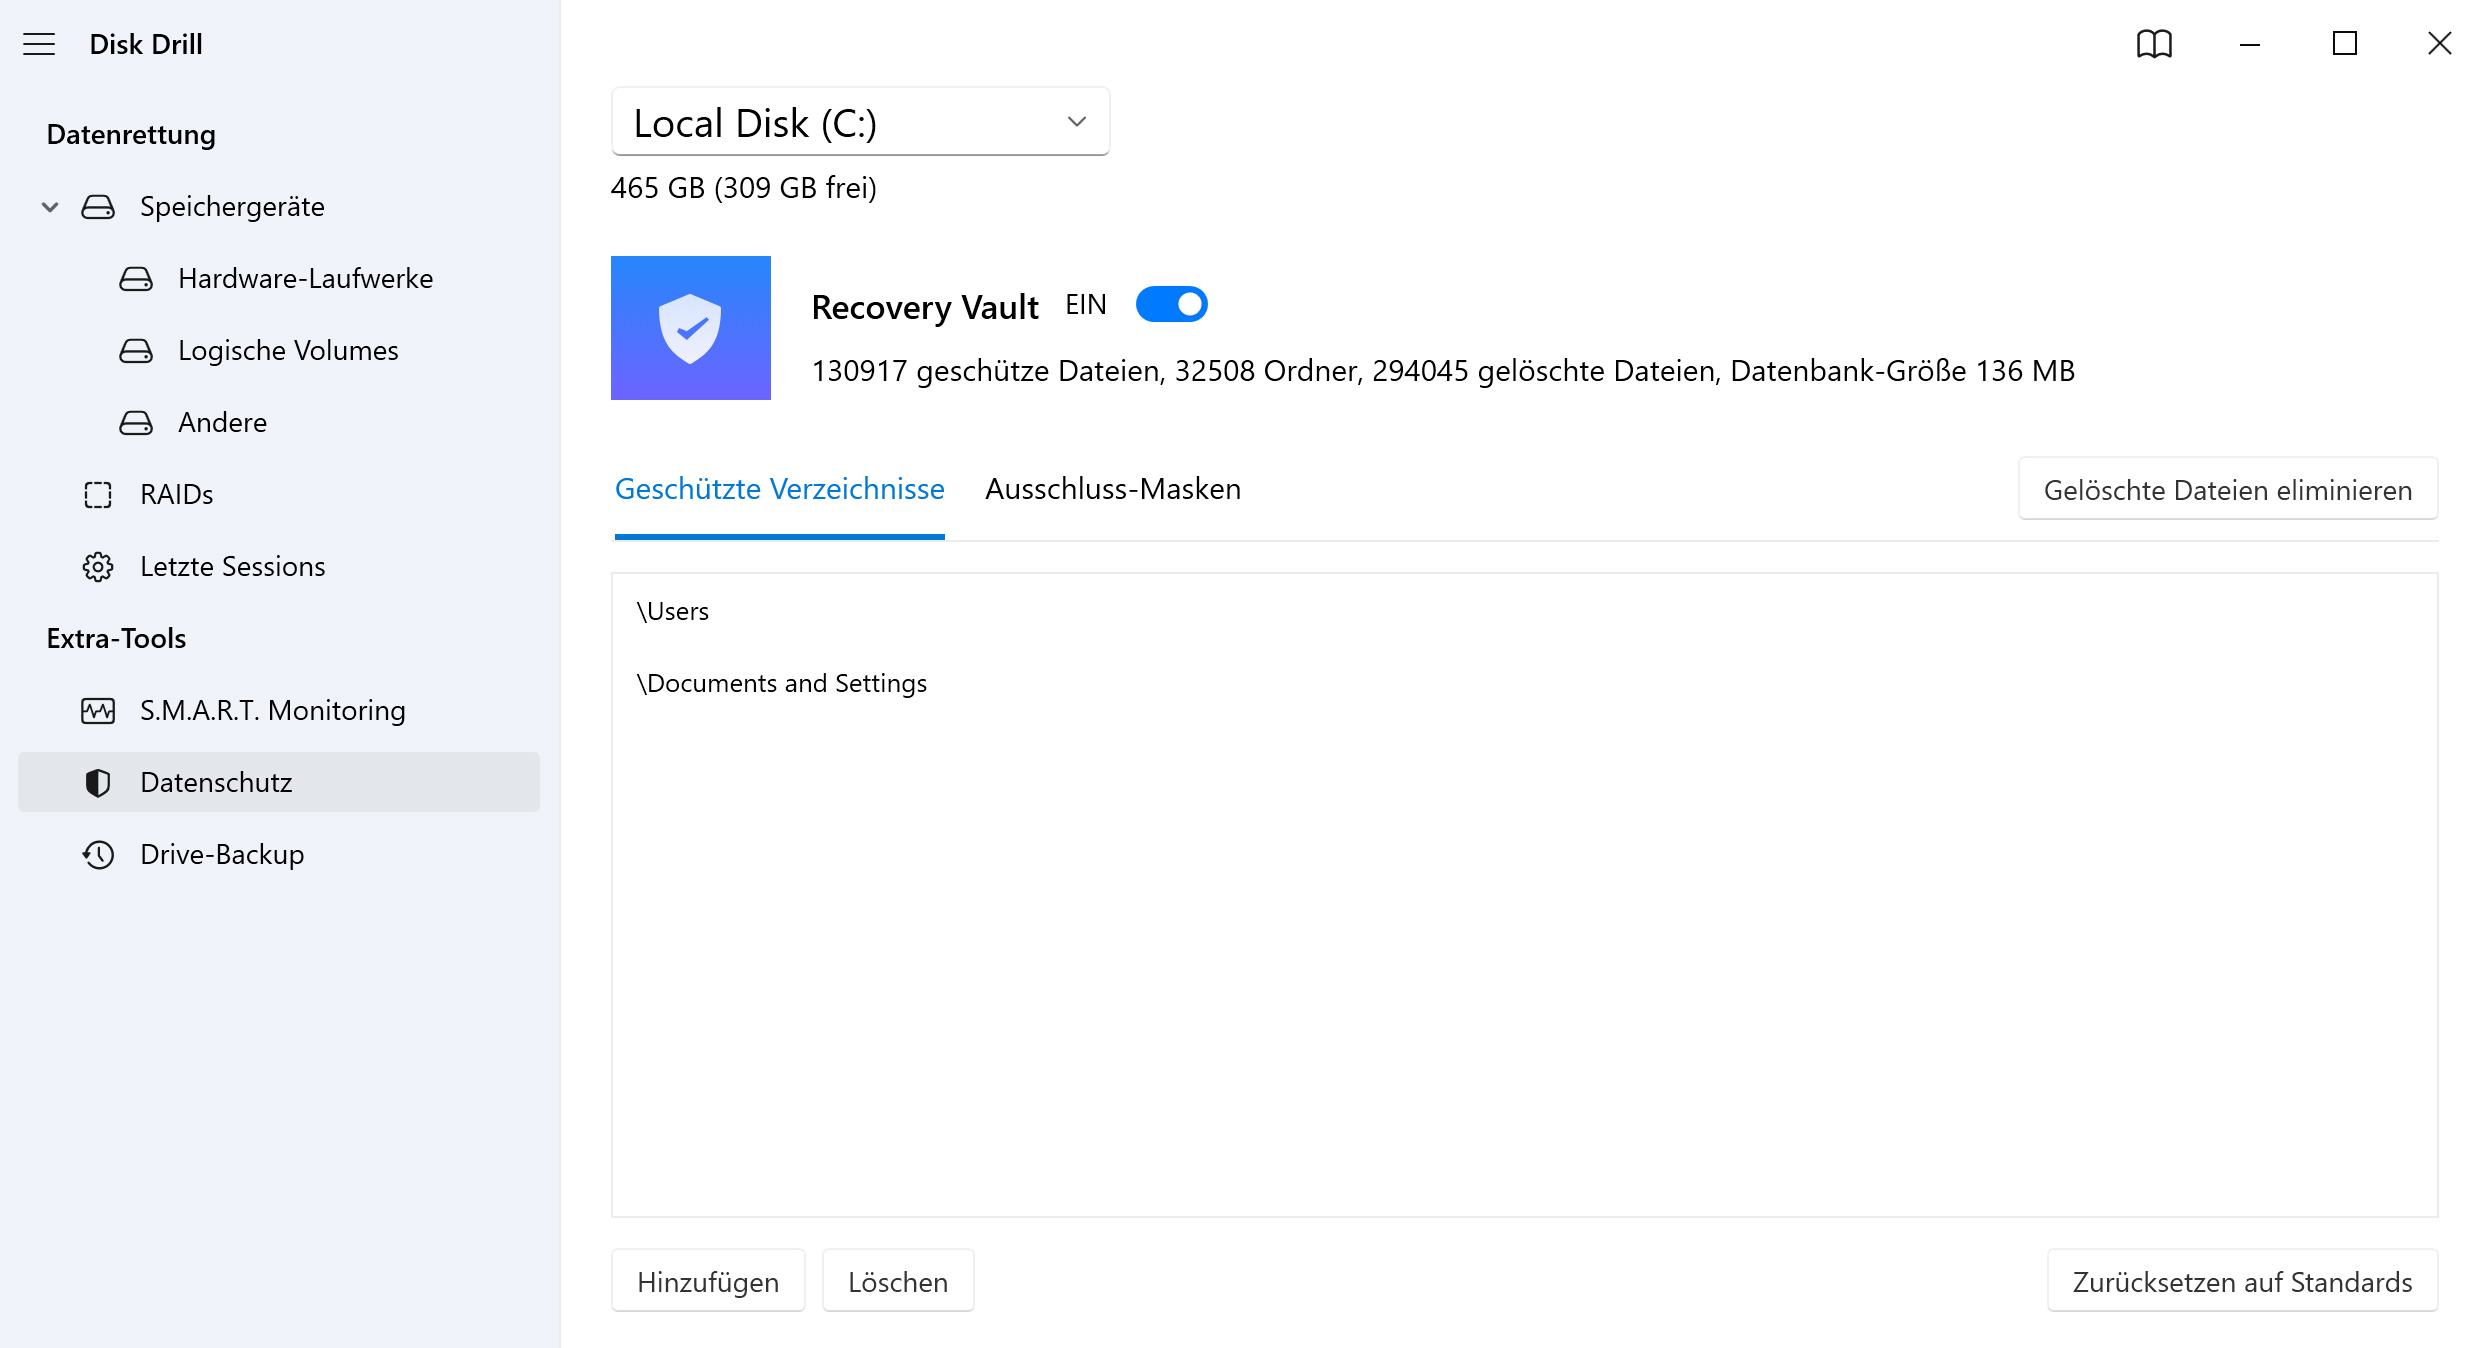Collapse the Speichergeräte category expander
2485x1348 pixels.
click(x=50, y=206)
